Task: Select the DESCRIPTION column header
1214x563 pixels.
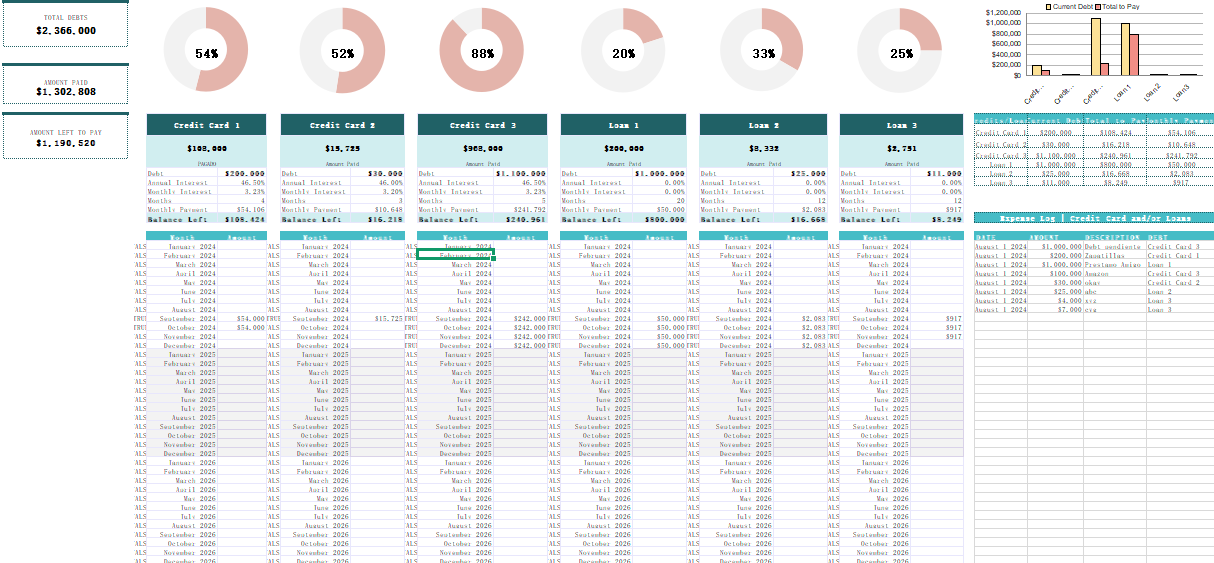Action: (1114, 237)
